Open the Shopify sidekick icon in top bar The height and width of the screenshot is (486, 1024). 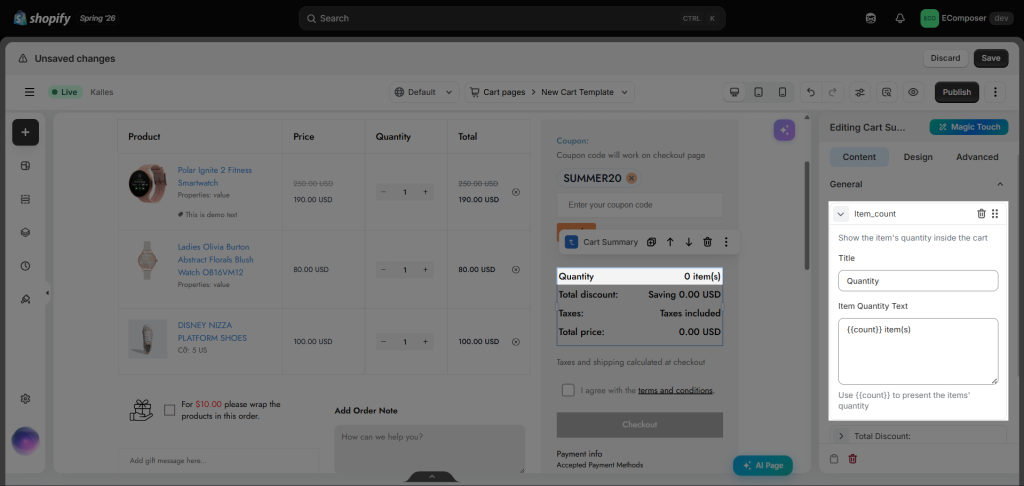871,18
